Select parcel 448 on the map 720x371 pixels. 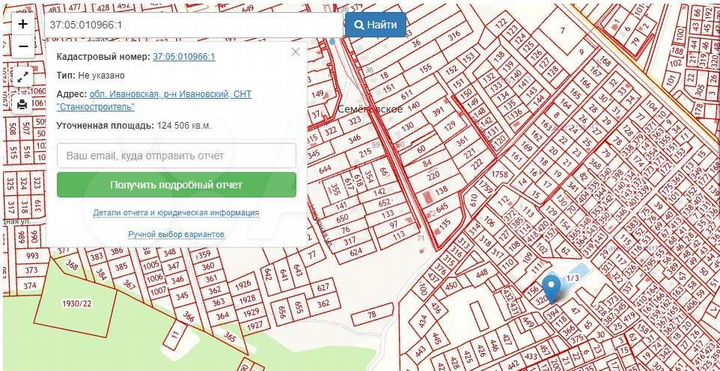(482, 274)
